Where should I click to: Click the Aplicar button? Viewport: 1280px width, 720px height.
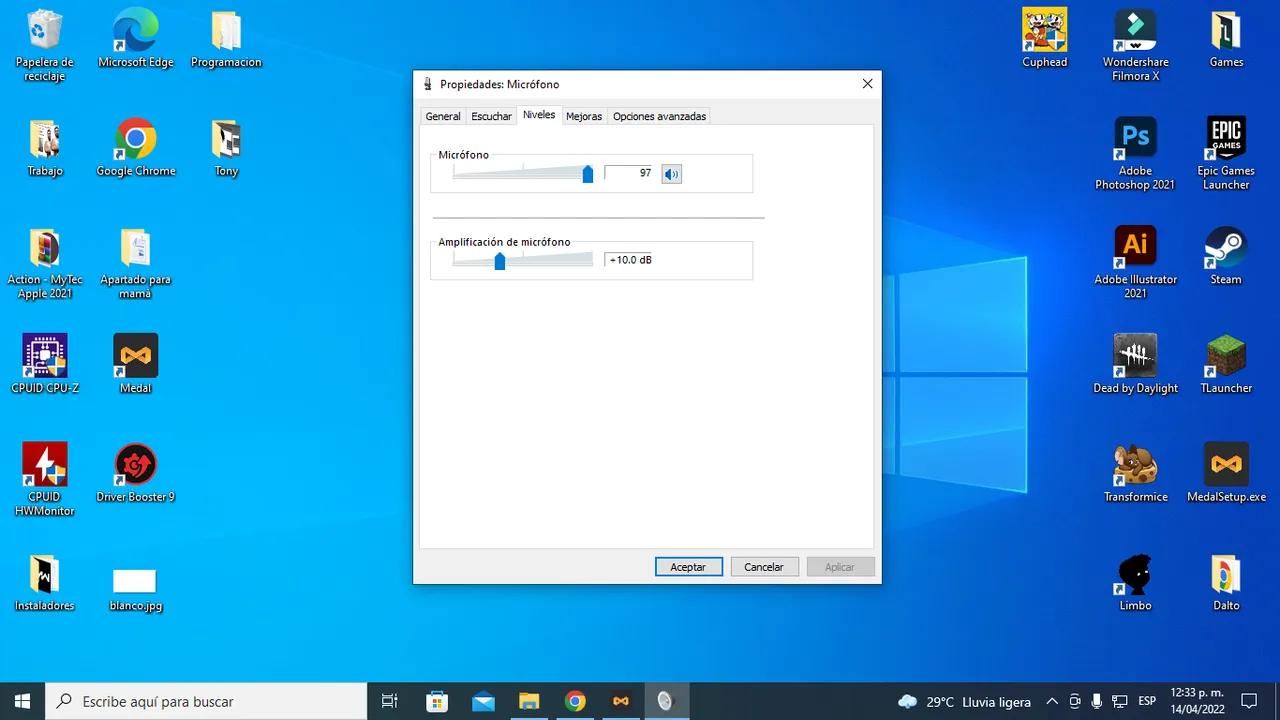[840, 567]
